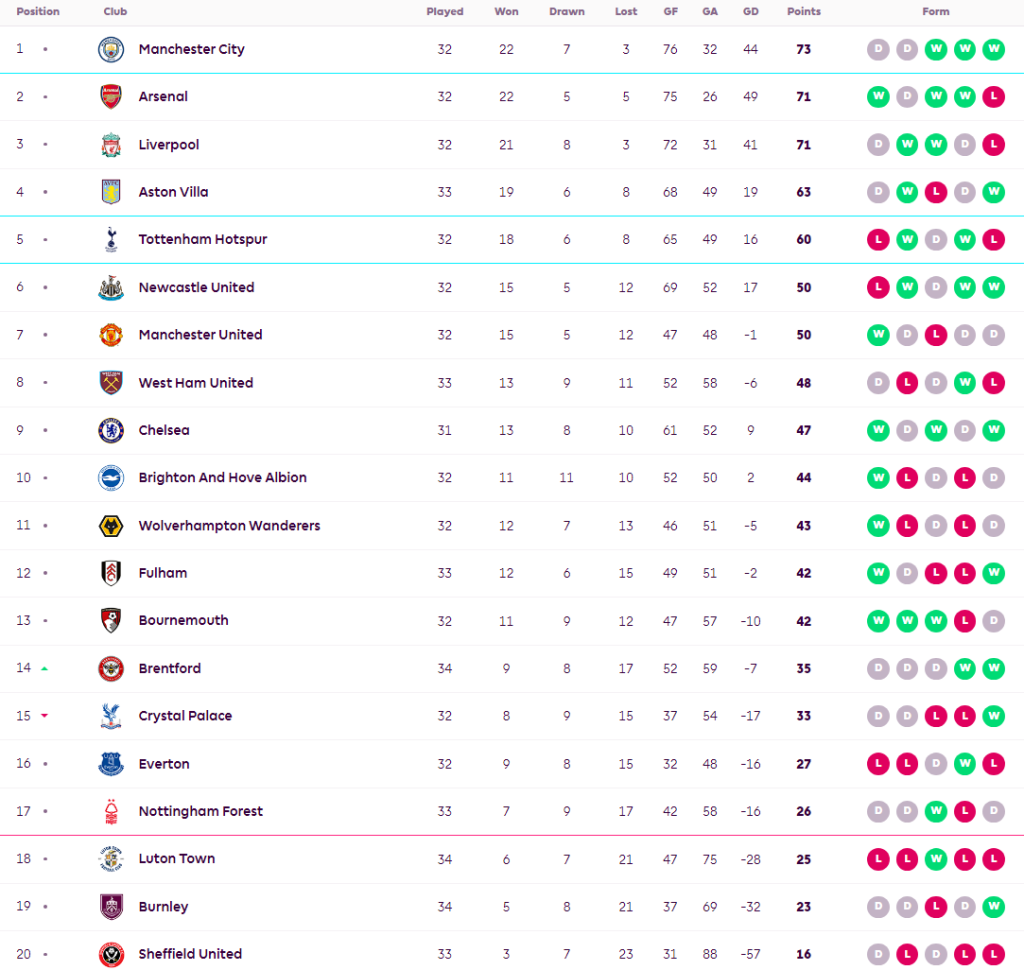Image resolution: width=1024 pixels, height=970 pixels.
Task: Click the Liverpool club crest icon
Action: tap(111, 145)
